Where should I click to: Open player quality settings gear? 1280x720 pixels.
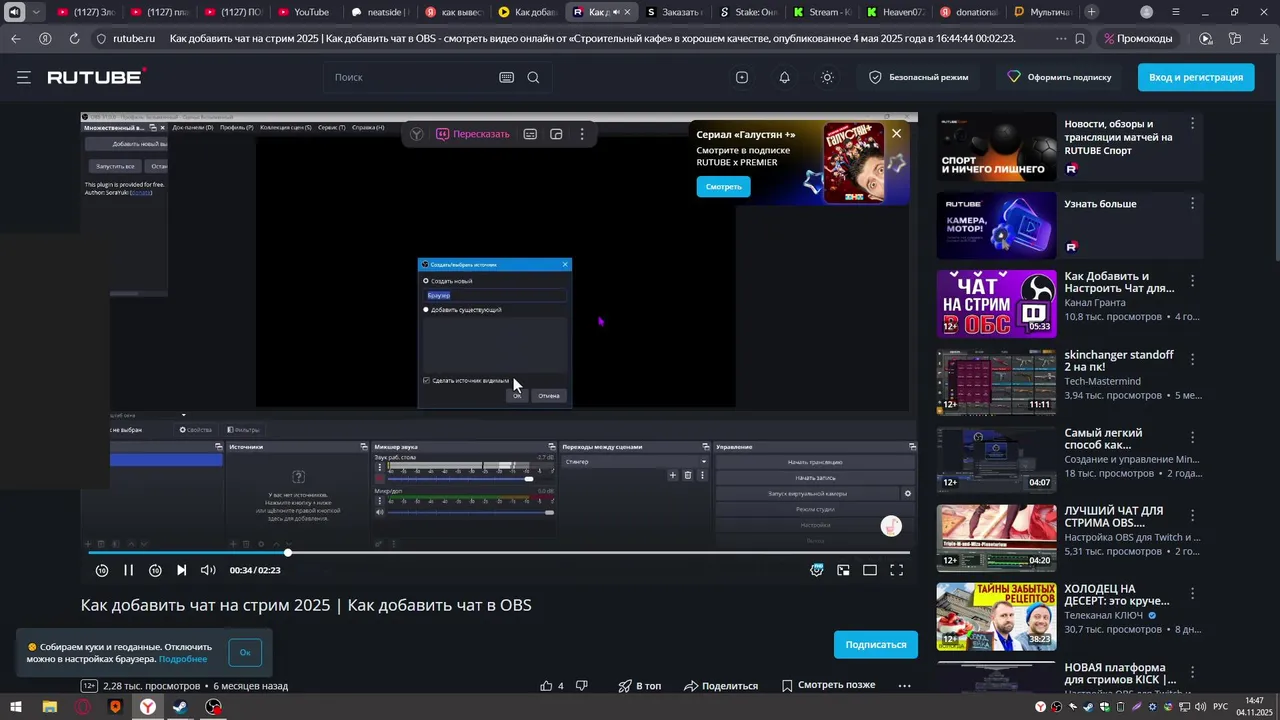[x=817, y=570]
